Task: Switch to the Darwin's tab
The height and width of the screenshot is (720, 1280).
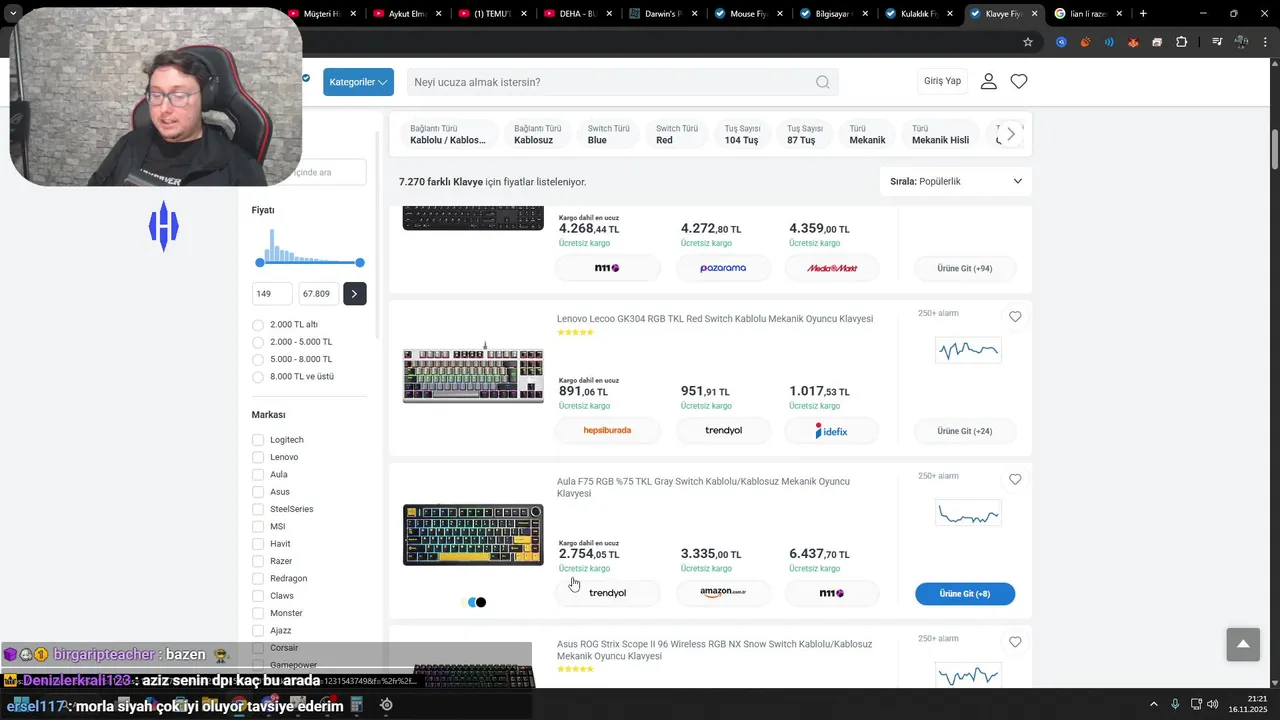Action: coord(665,14)
